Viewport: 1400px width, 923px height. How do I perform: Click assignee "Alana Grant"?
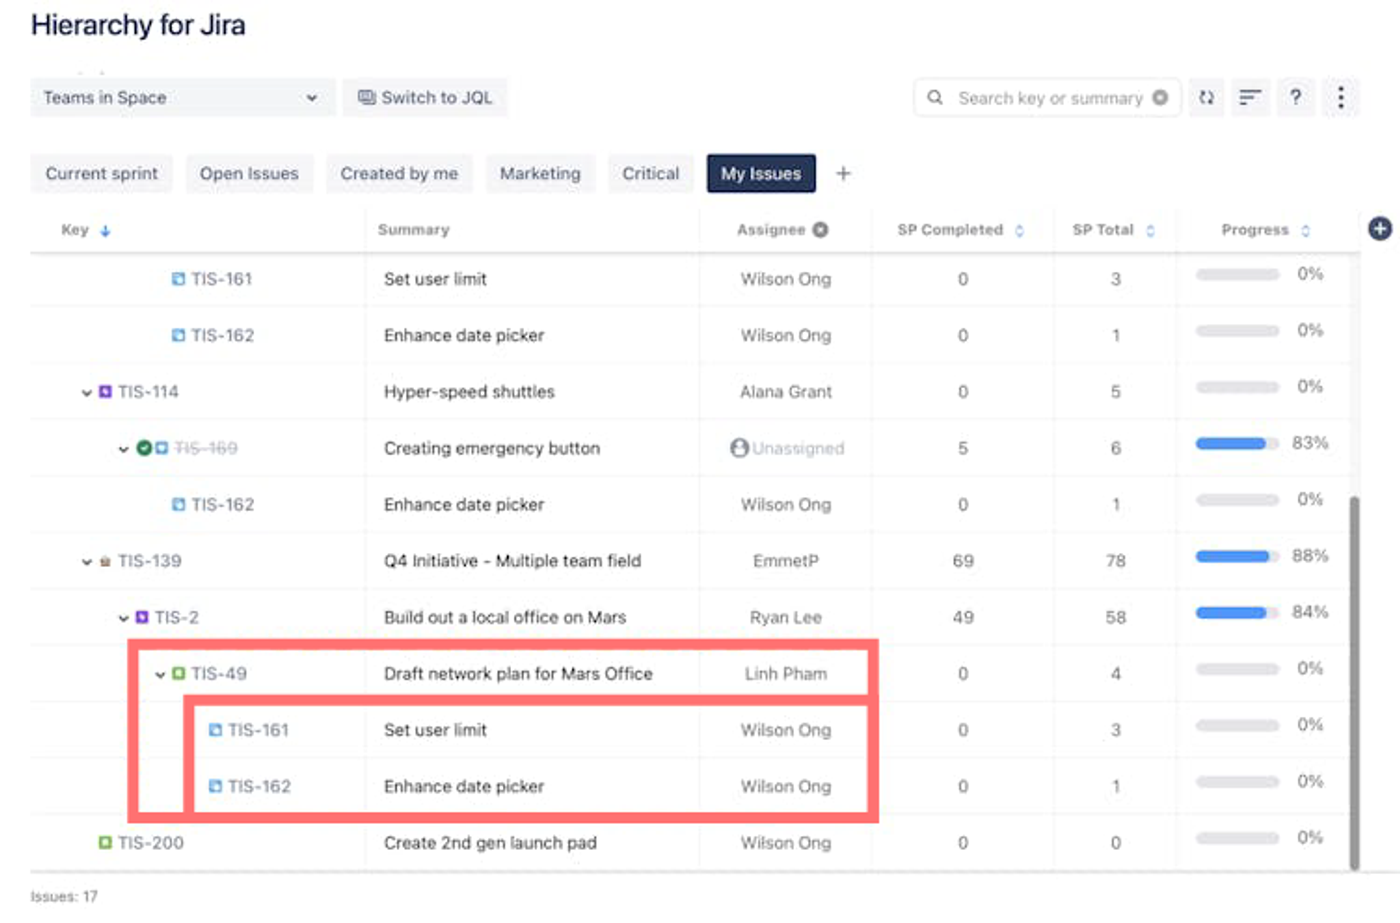786,392
